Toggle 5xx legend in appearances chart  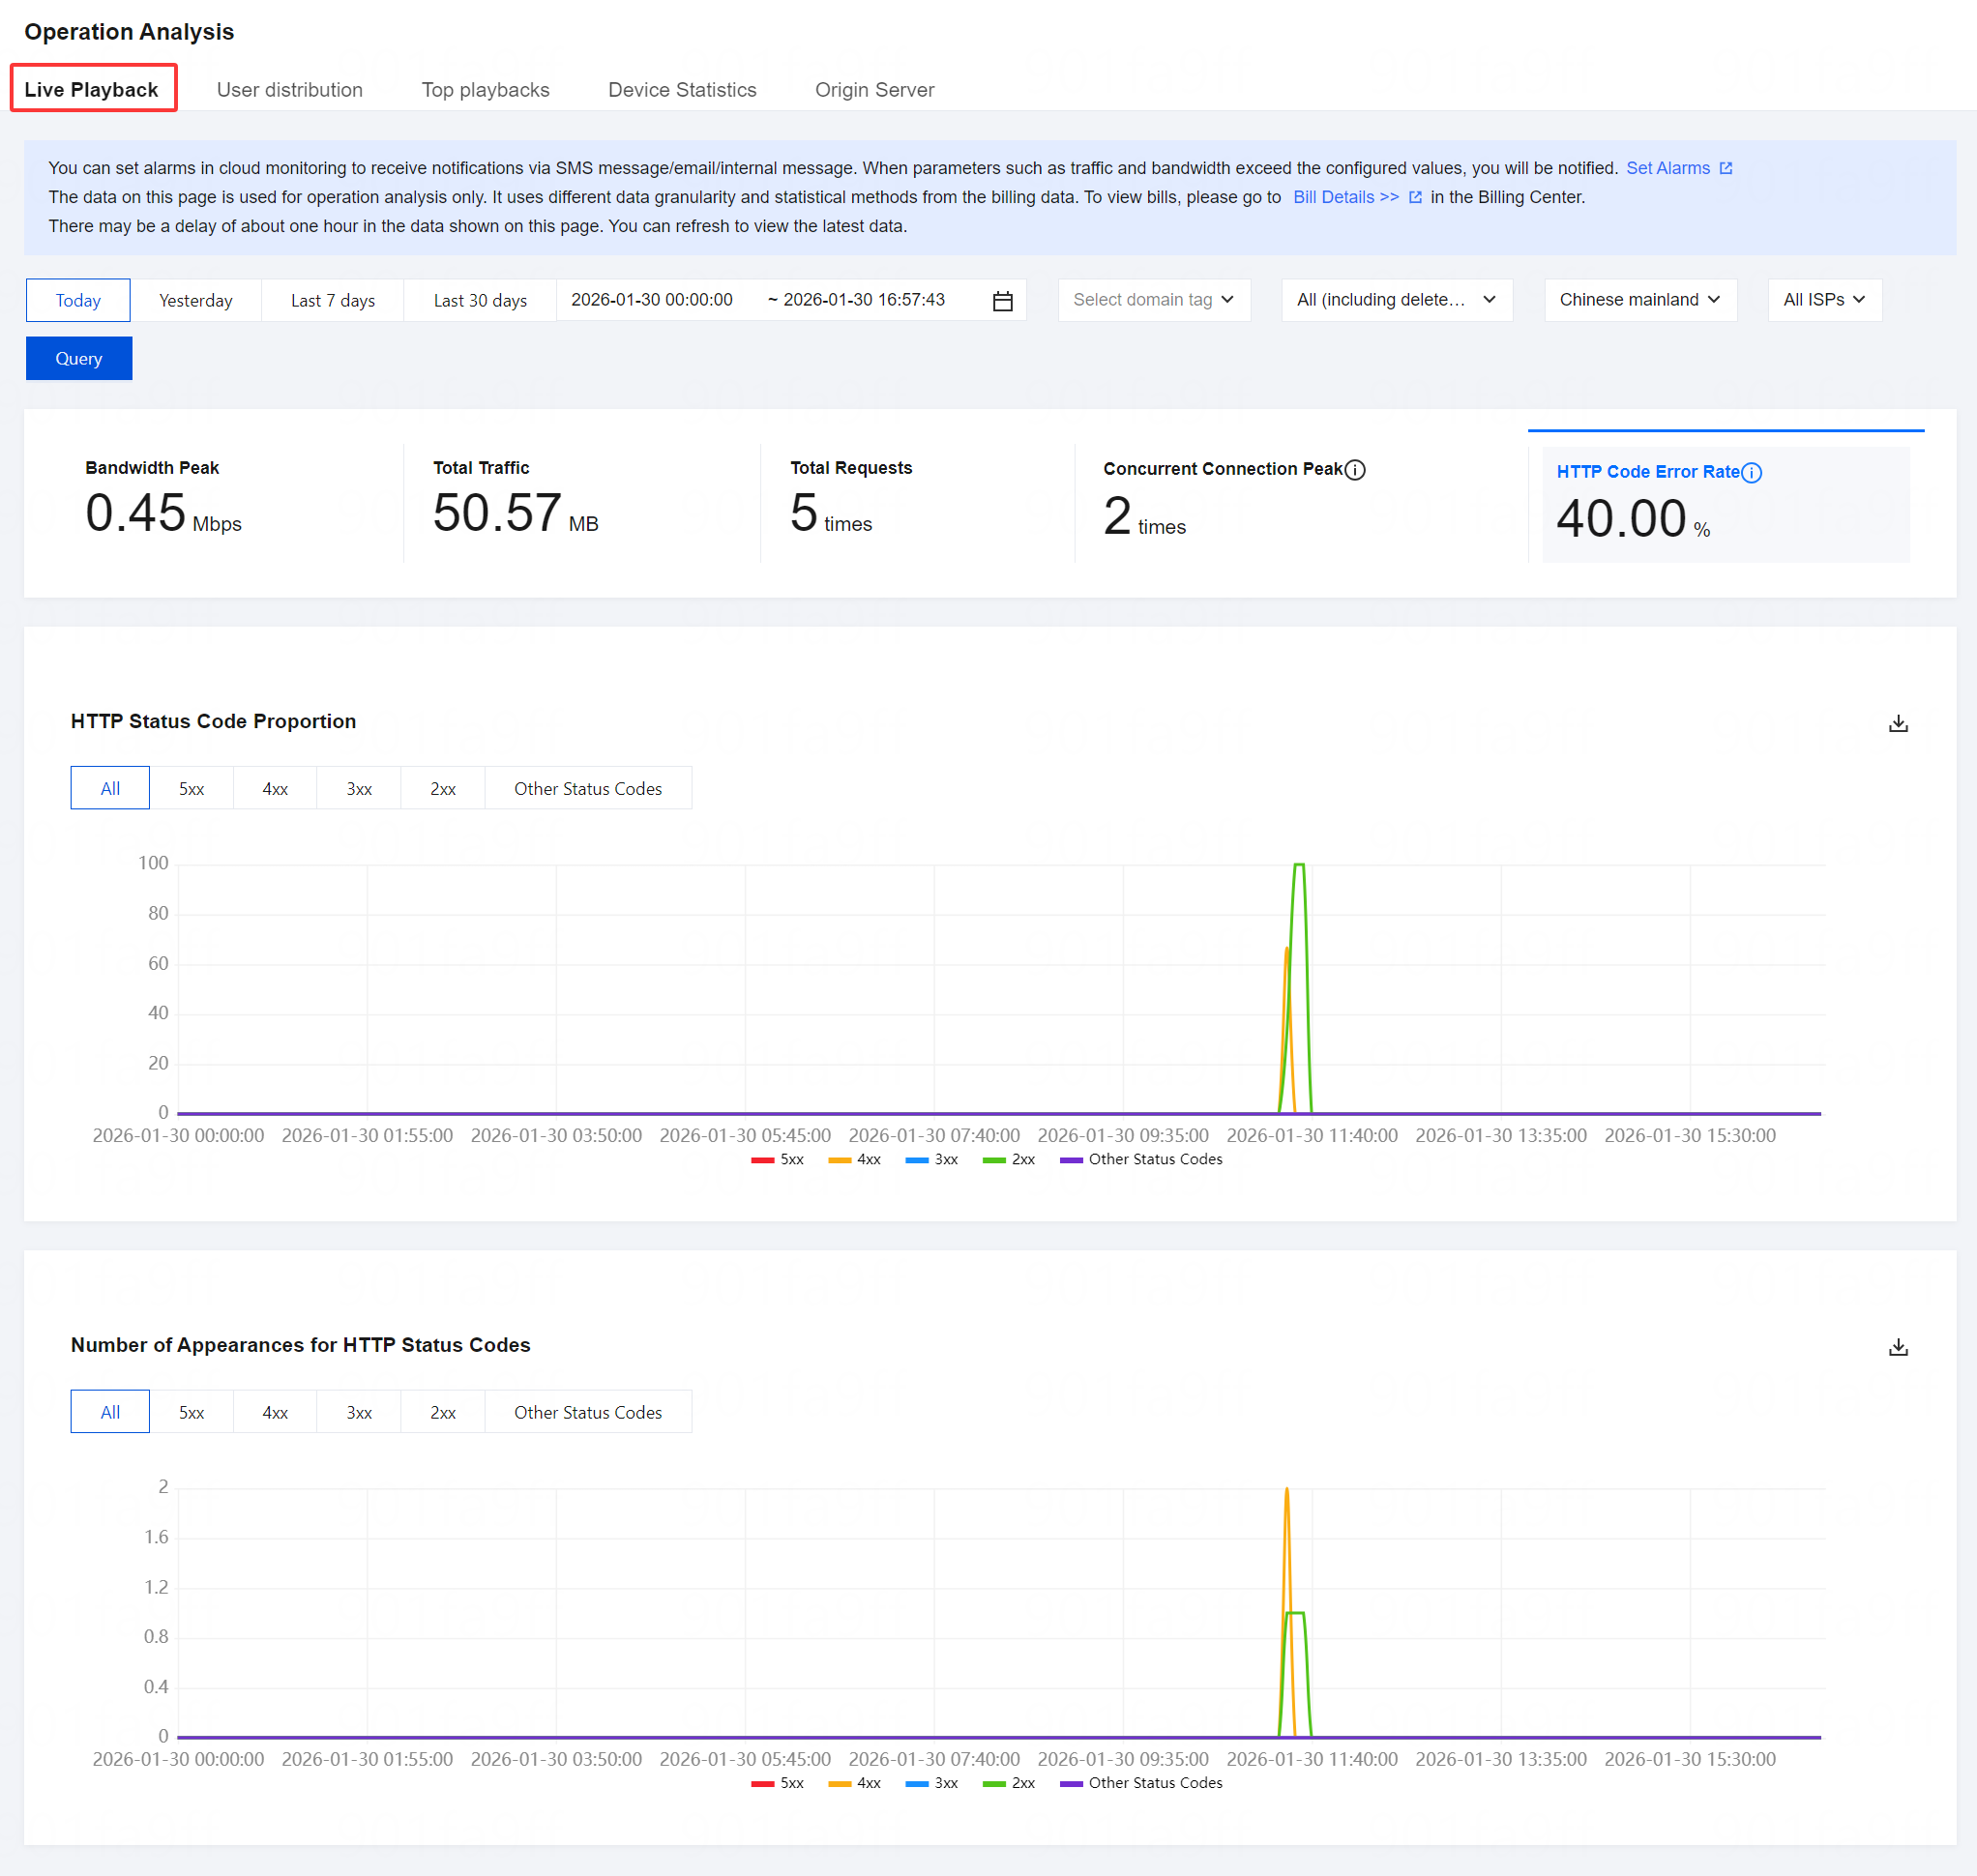pos(777,1783)
